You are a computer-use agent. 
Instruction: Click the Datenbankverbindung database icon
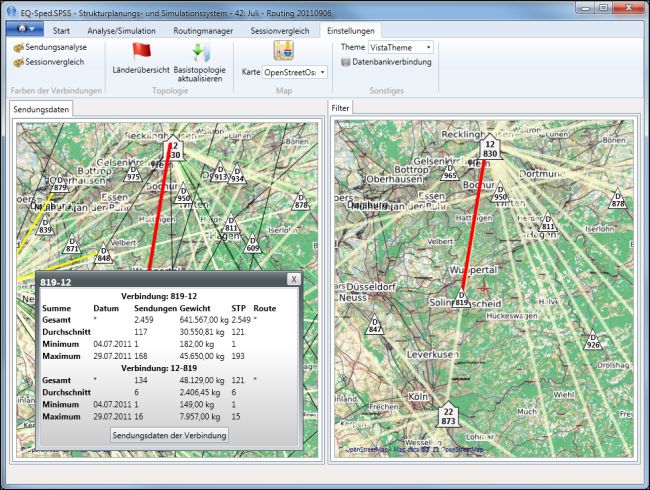[x=345, y=63]
